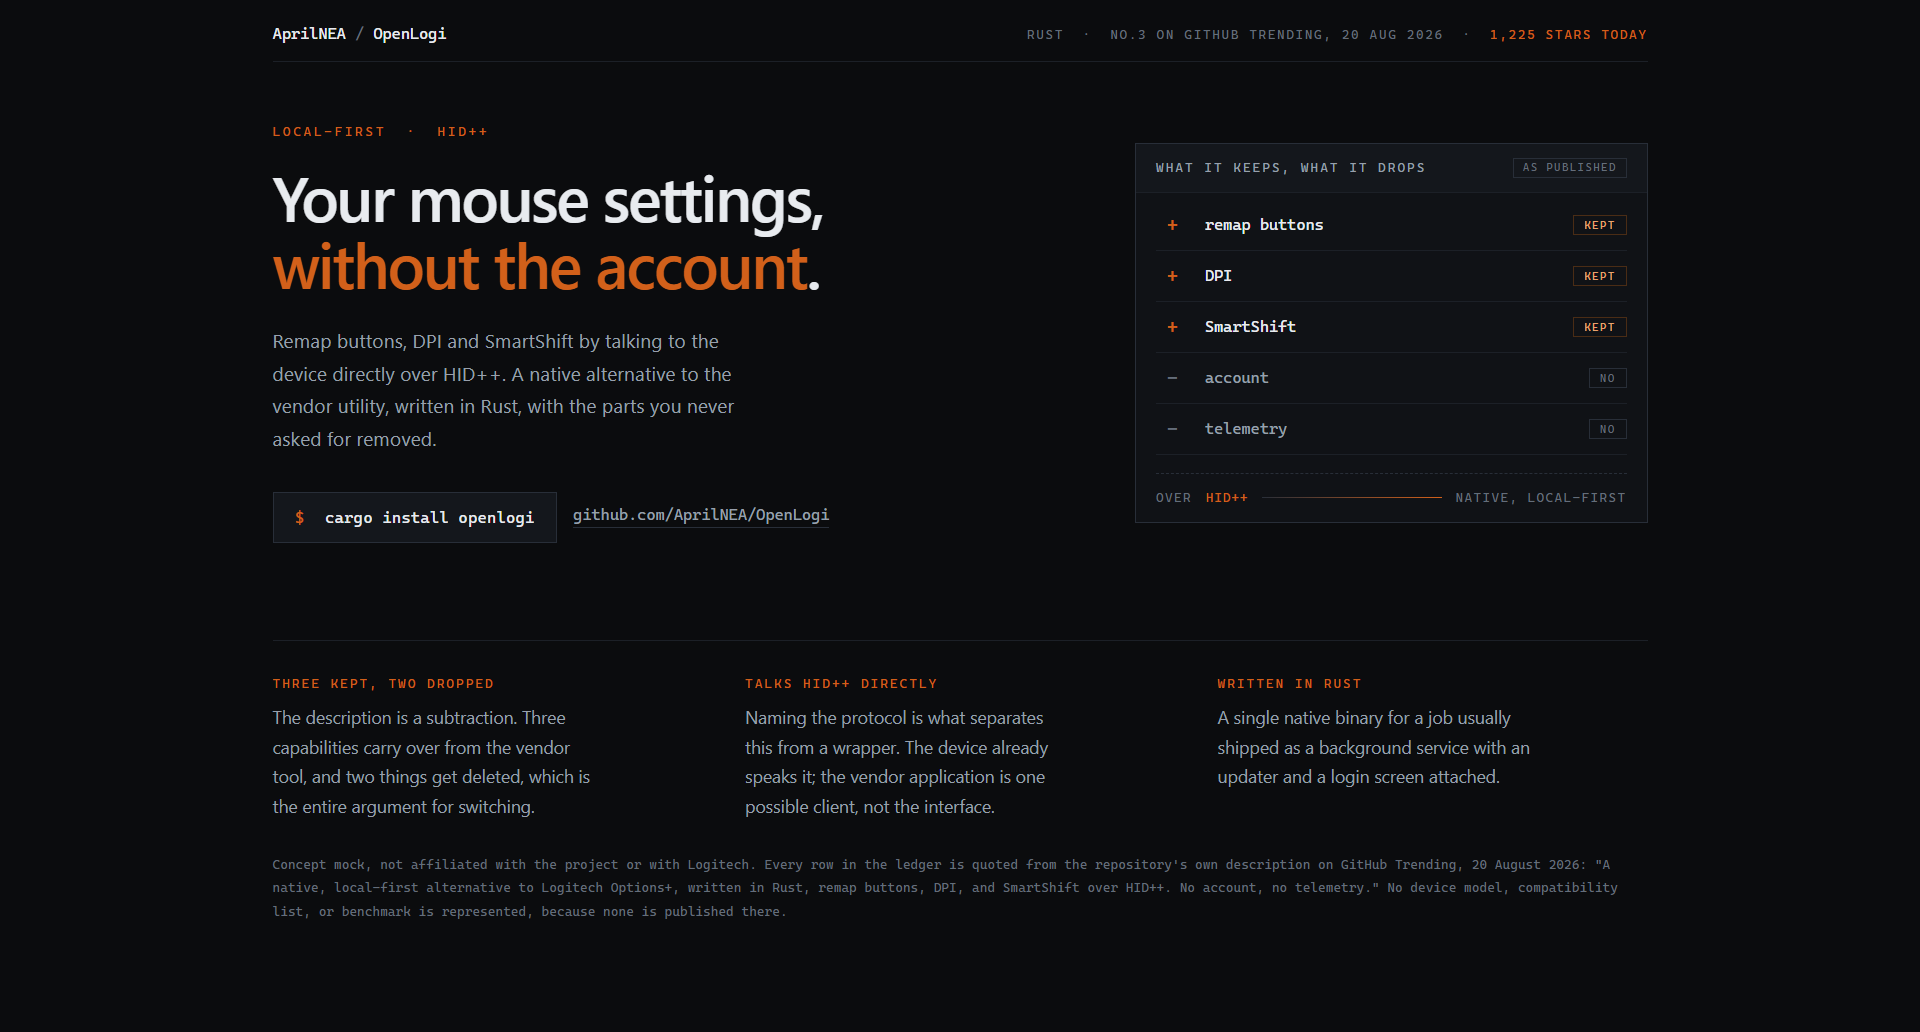The height and width of the screenshot is (1032, 1920).
Task: Click the 'HID++' eyebrow label above headline
Action: click(462, 132)
